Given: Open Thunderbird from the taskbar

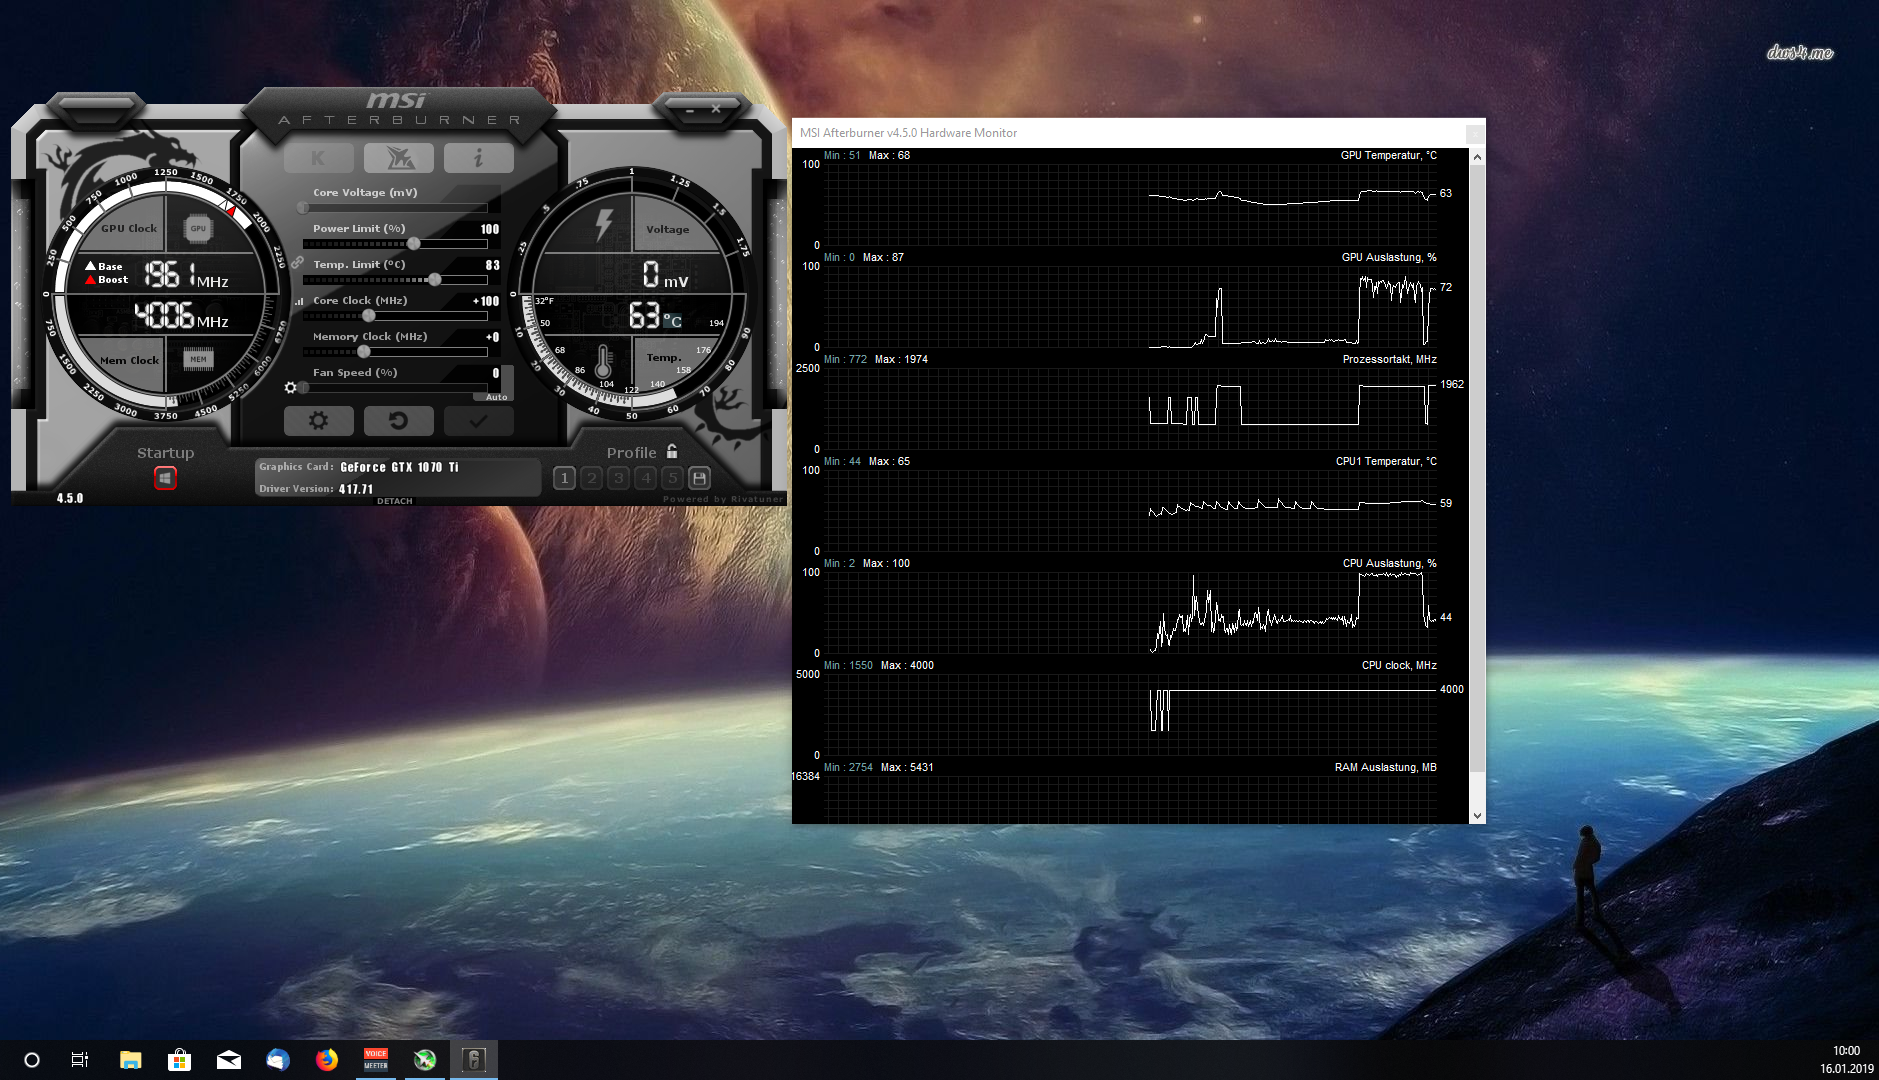Looking at the screenshot, I should 277,1060.
